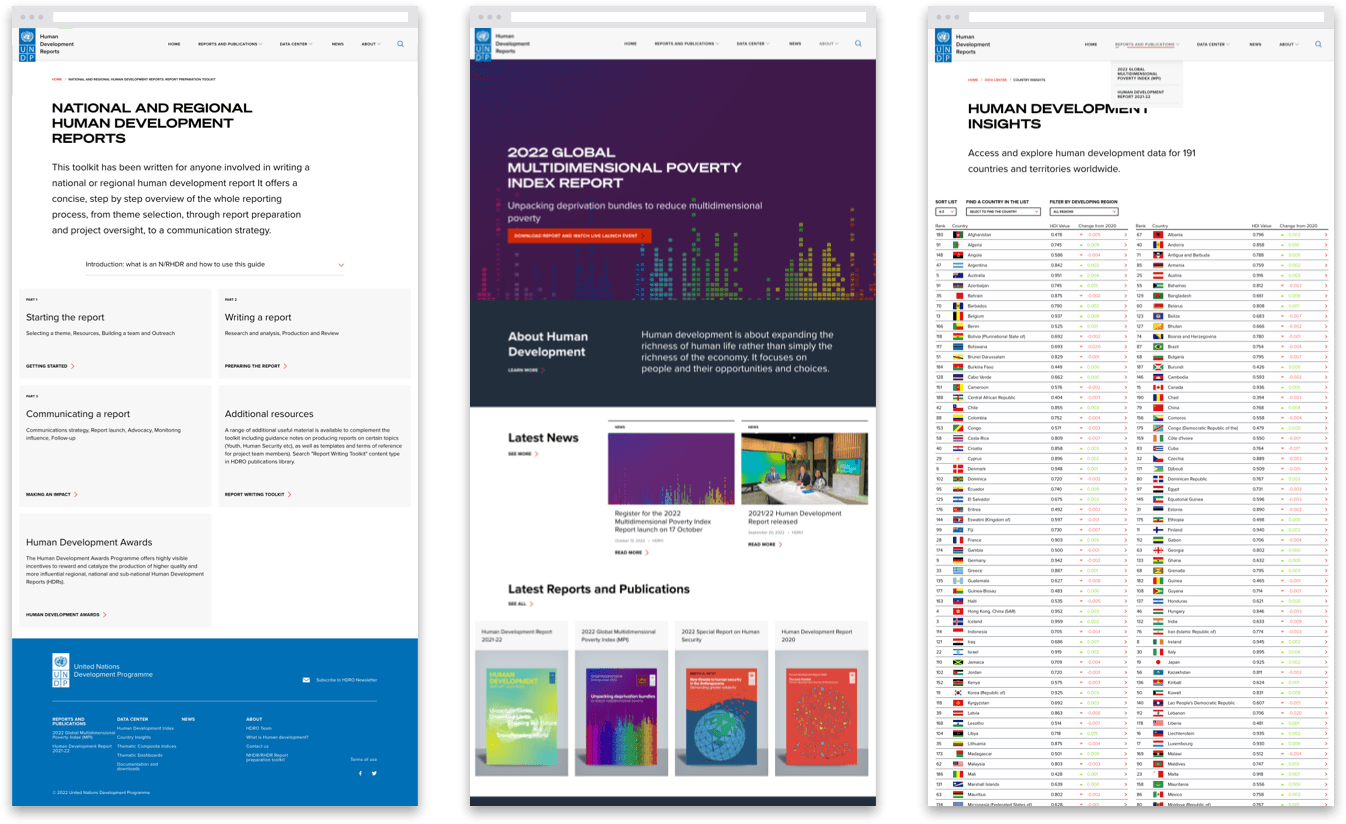Click the Canada flag in the country table
Image resolution: width=1346 pixels, height=824 pixels.
click(x=1158, y=387)
